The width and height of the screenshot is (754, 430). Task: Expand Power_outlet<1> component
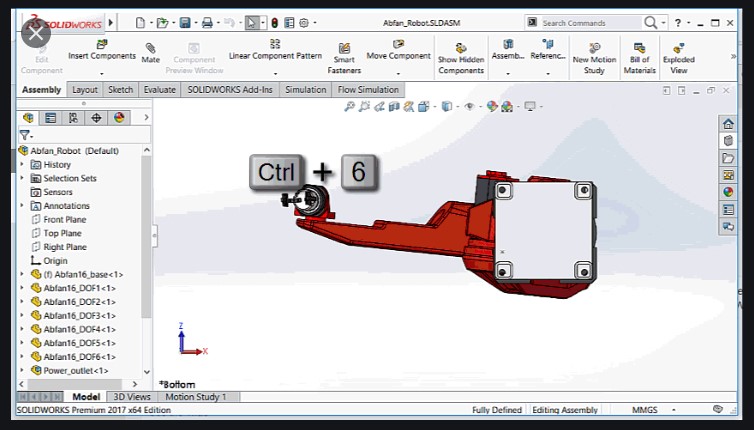[x=22, y=370]
